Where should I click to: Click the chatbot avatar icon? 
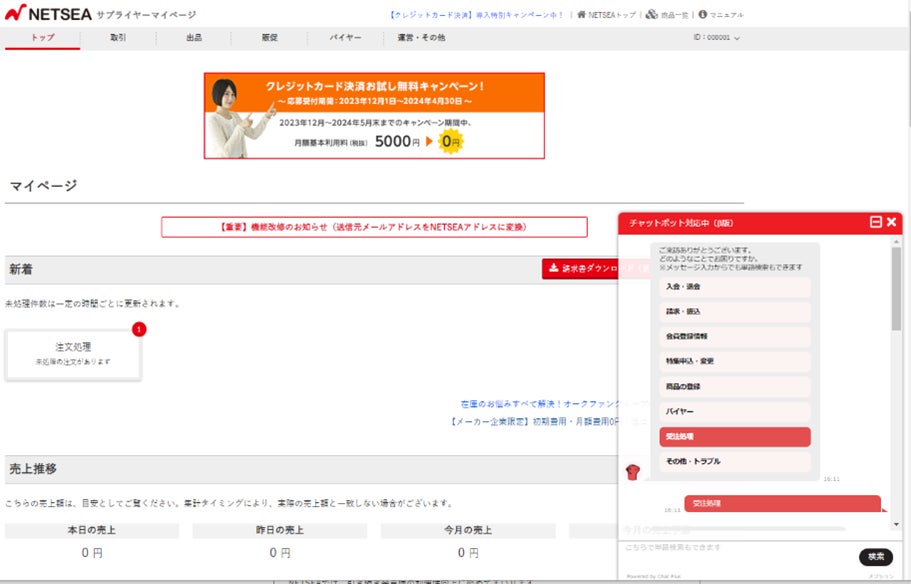[633, 471]
